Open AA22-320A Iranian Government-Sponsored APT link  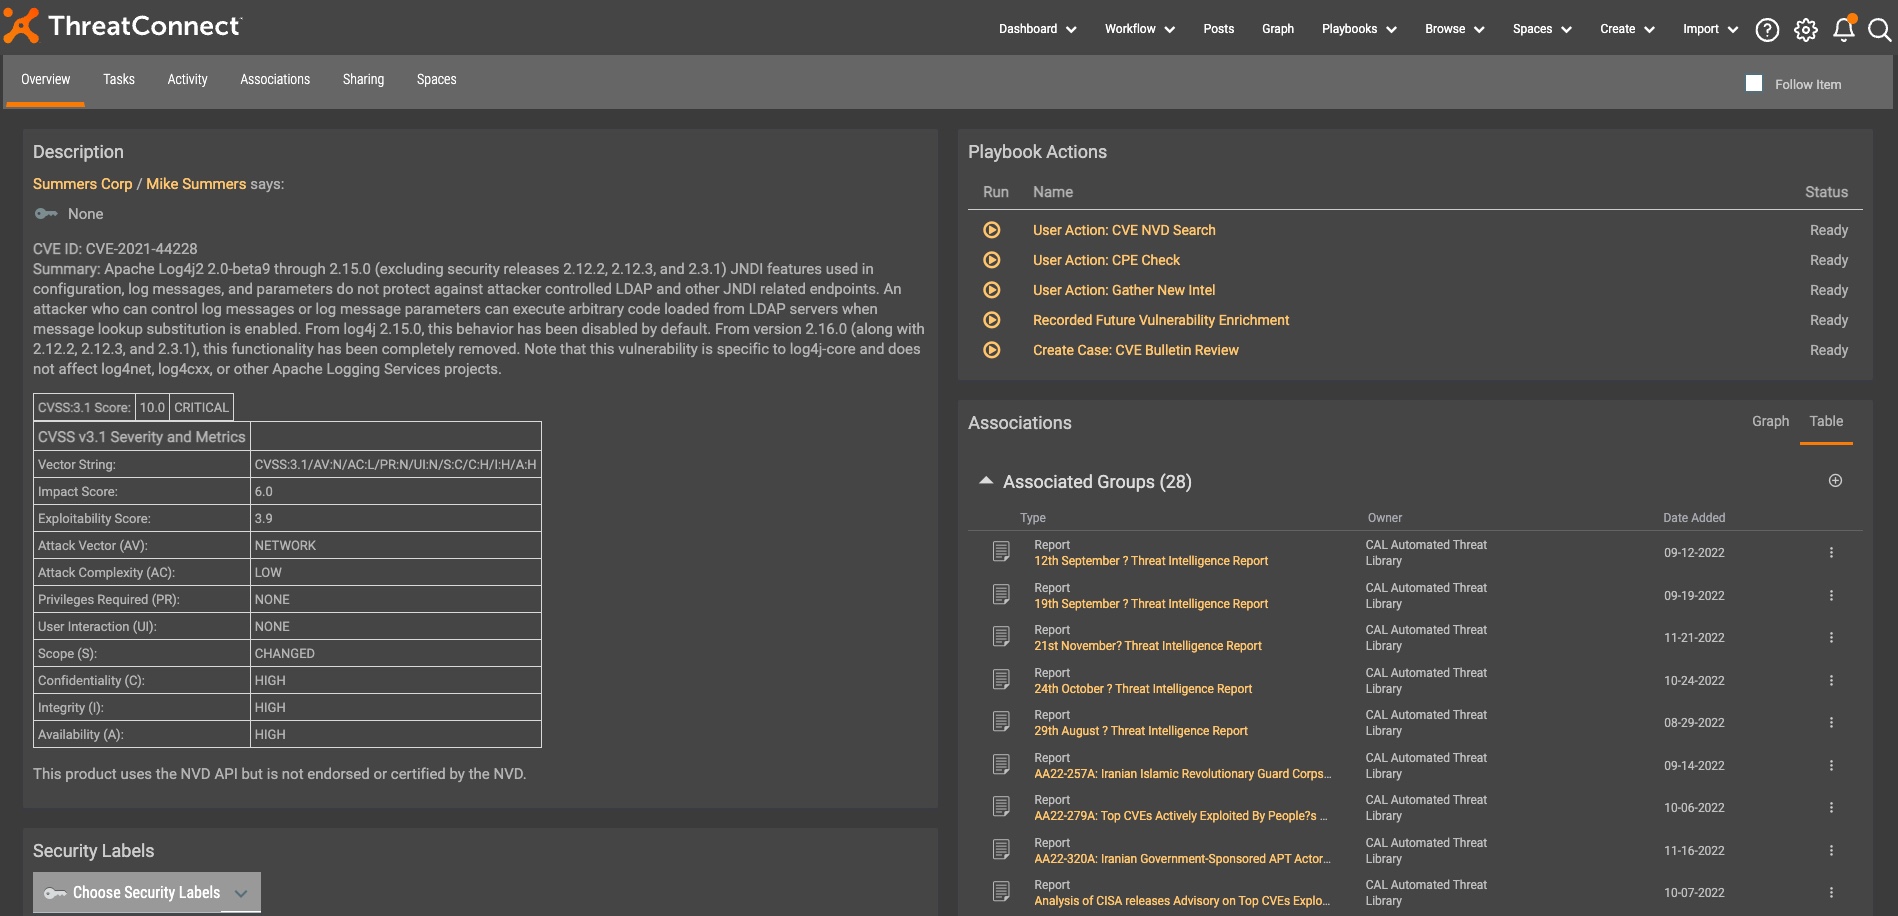1183,859
